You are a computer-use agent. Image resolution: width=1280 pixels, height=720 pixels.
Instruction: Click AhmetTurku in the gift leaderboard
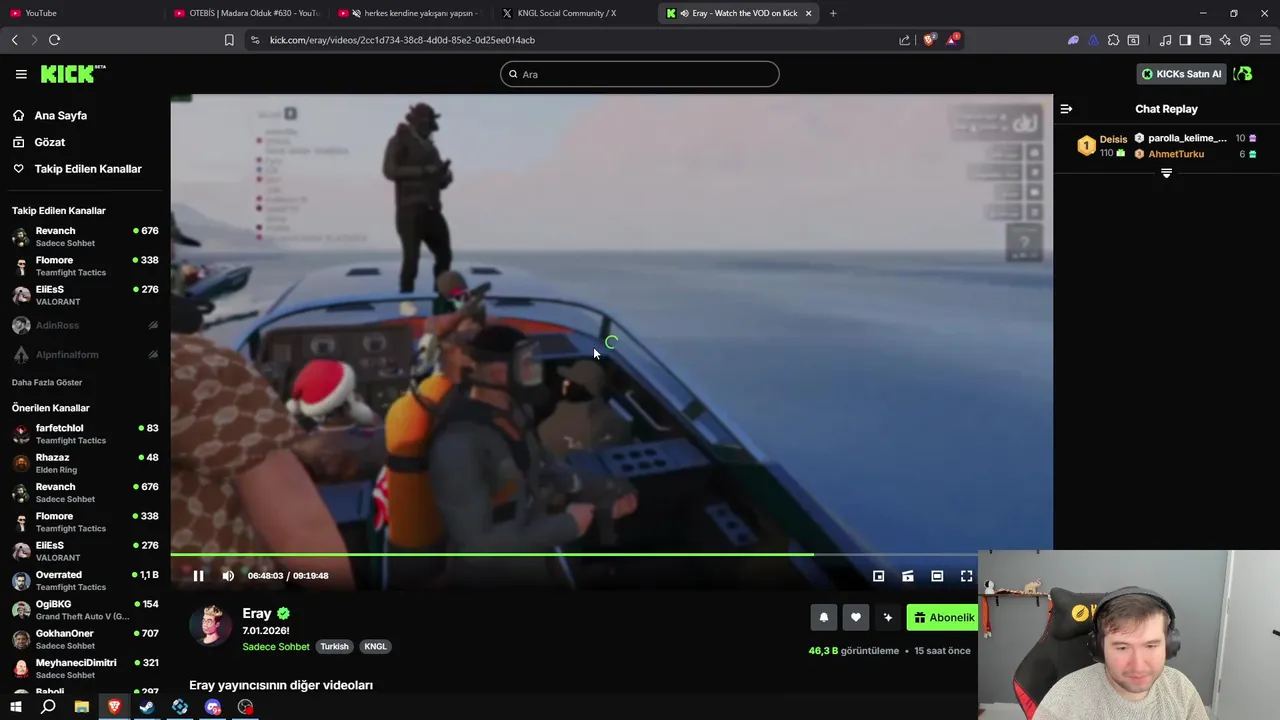click(1176, 154)
